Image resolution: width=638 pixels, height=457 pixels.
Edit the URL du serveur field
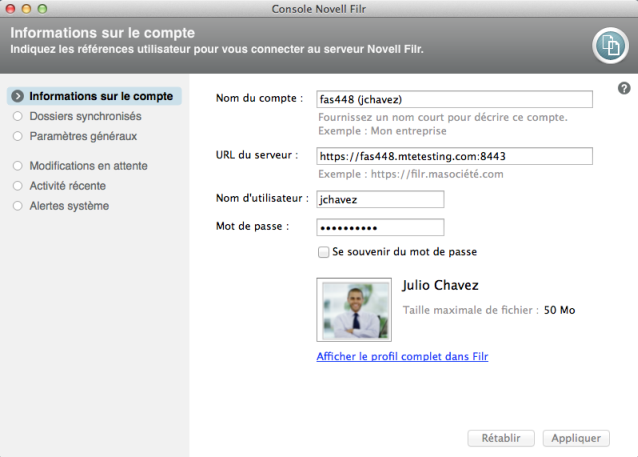pos(454,156)
